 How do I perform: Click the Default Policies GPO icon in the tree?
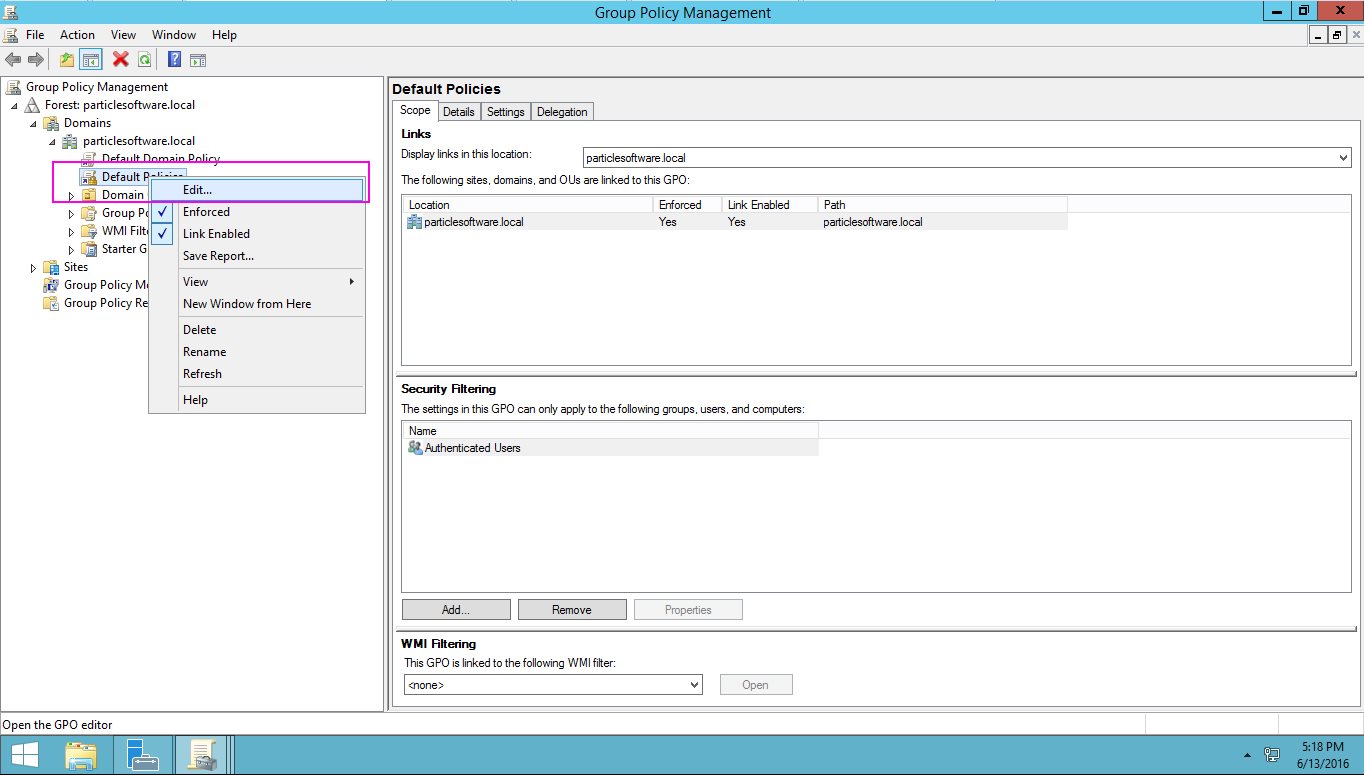click(89, 177)
